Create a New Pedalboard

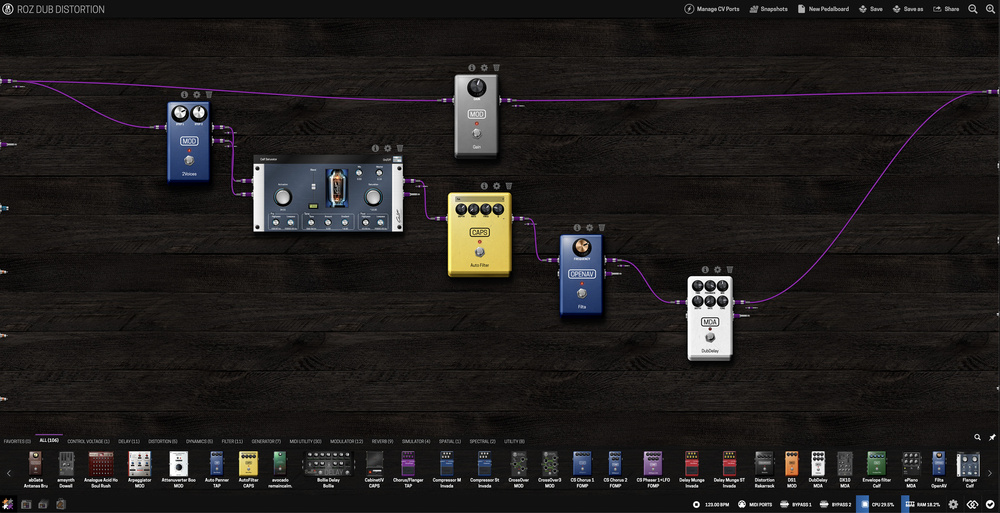(823, 9)
